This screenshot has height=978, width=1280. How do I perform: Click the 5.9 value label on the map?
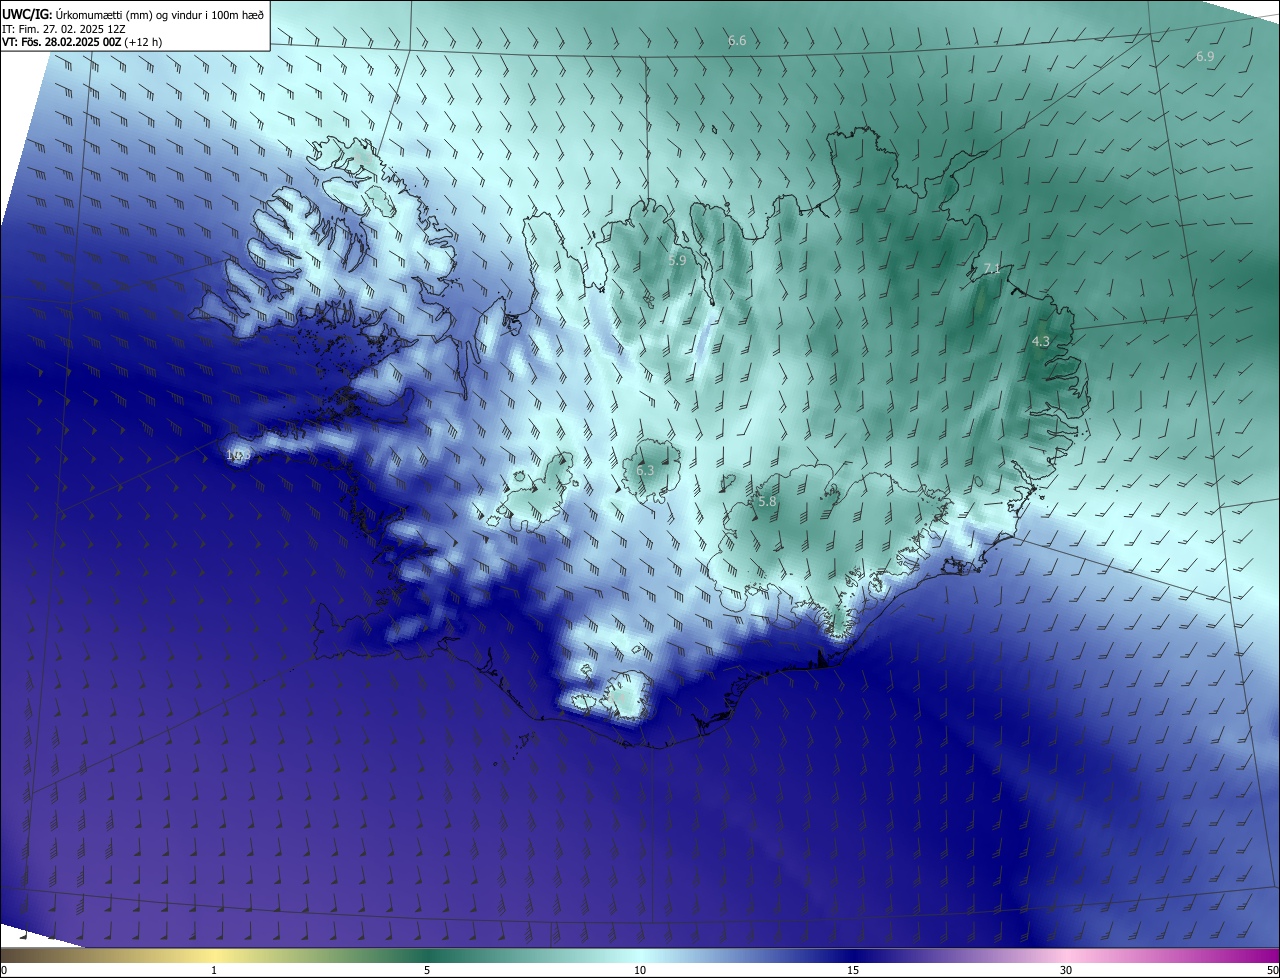tap(677, 260)
